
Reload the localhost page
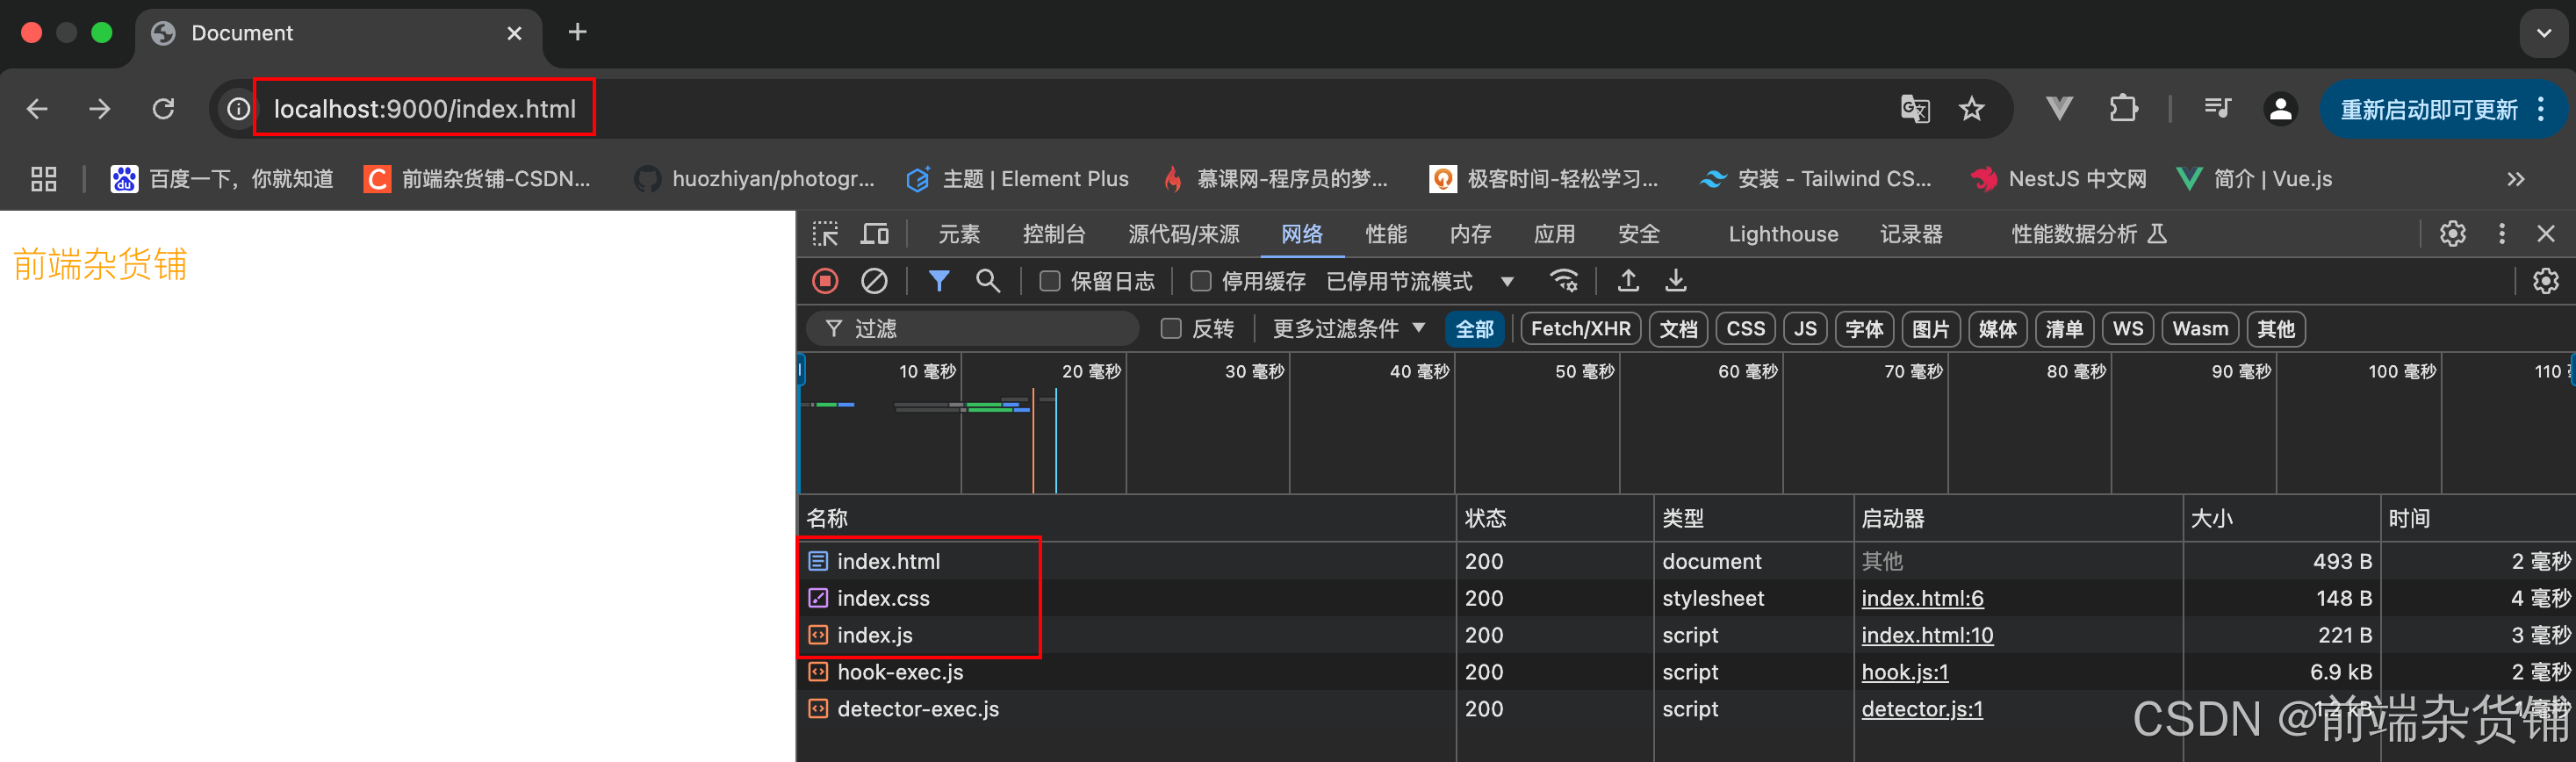pos(163,109)
